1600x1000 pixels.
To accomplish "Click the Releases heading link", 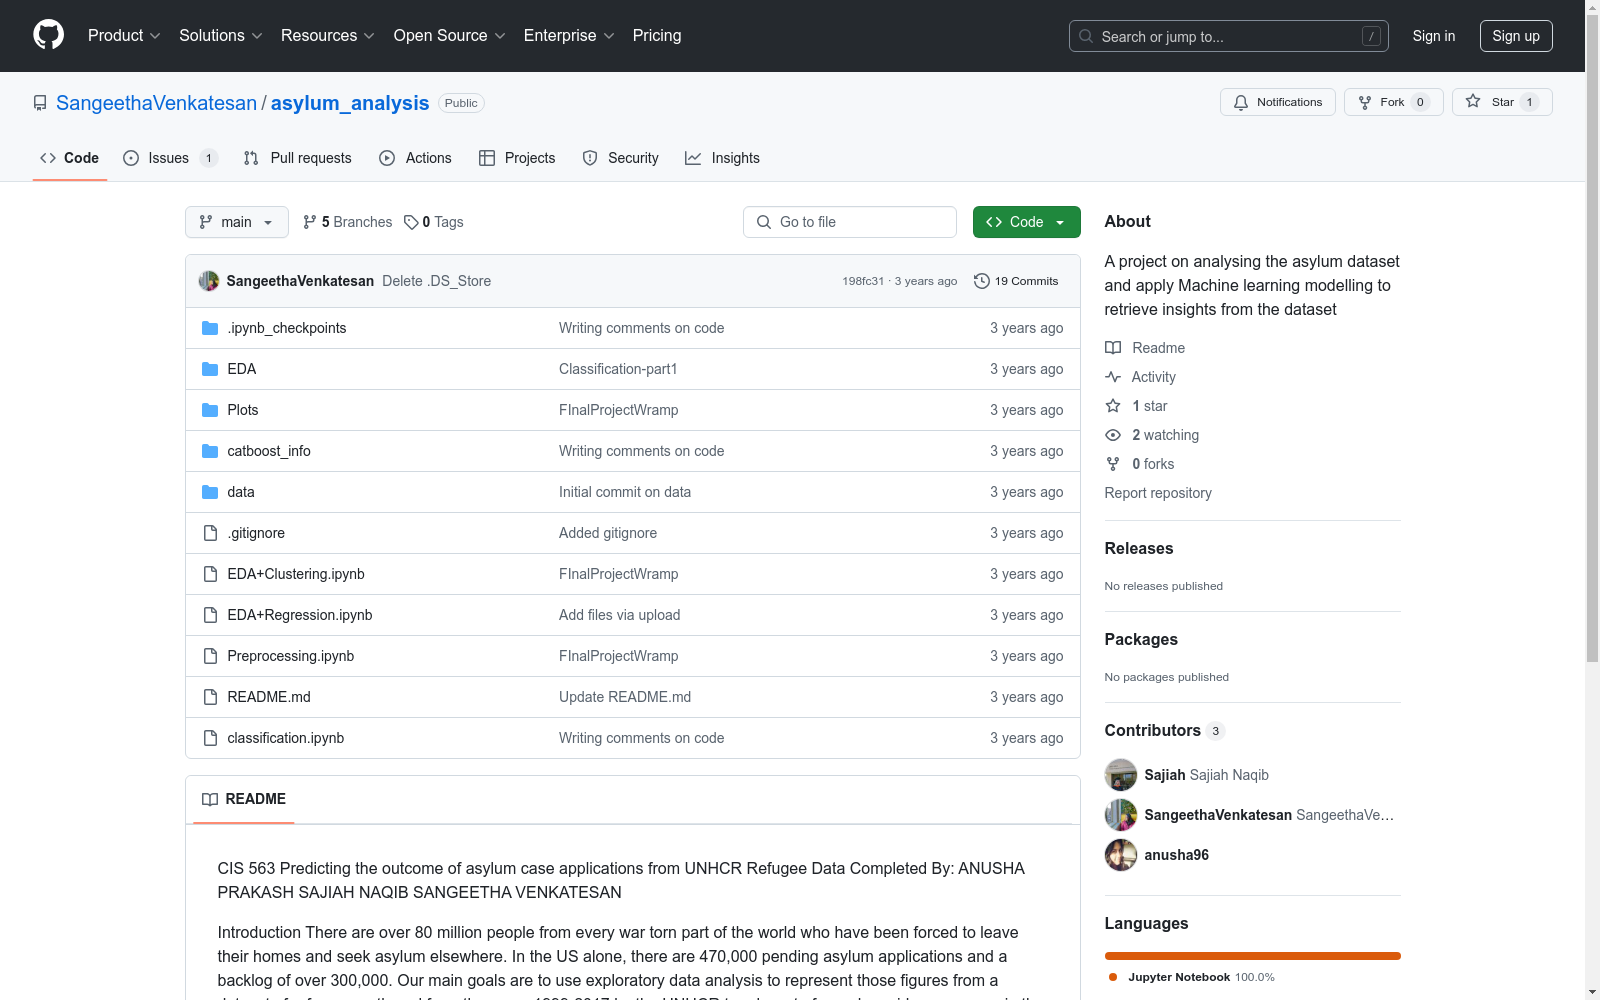I will pyautogui.click(x=1139, y=548).
